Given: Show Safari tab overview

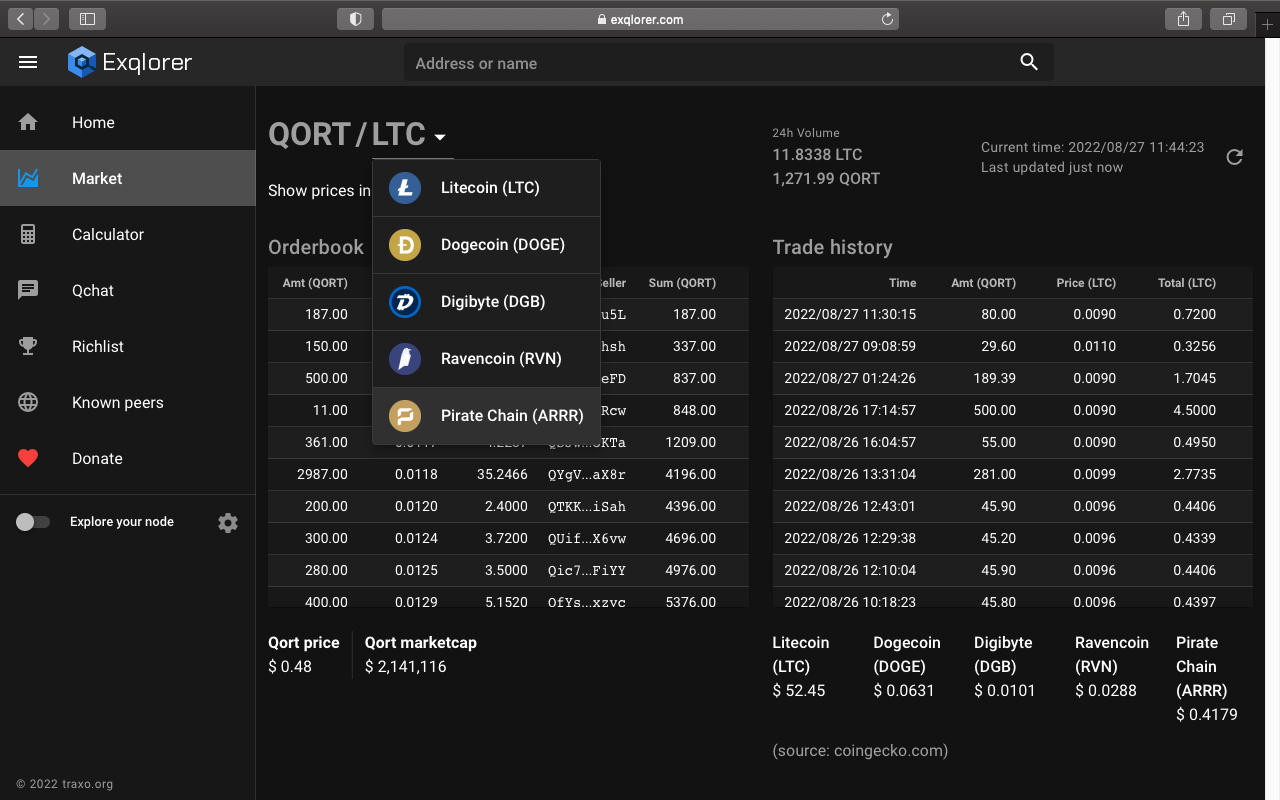Looking at the screenshot, I should point(1228,18).
